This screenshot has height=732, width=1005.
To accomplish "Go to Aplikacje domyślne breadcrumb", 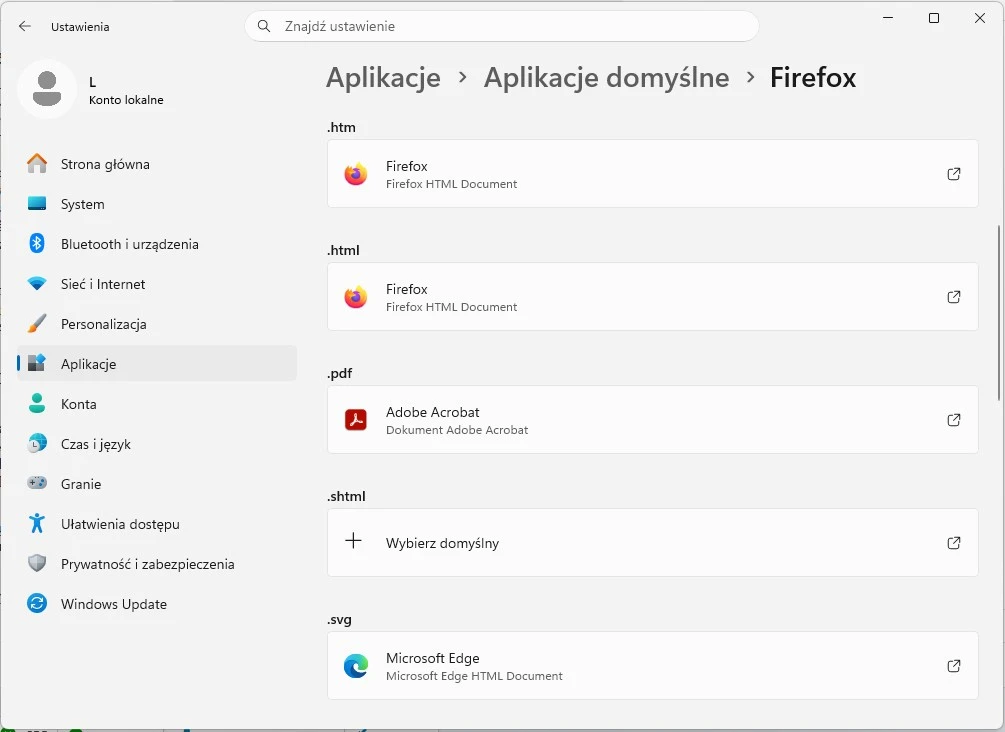I will point(606,78).
